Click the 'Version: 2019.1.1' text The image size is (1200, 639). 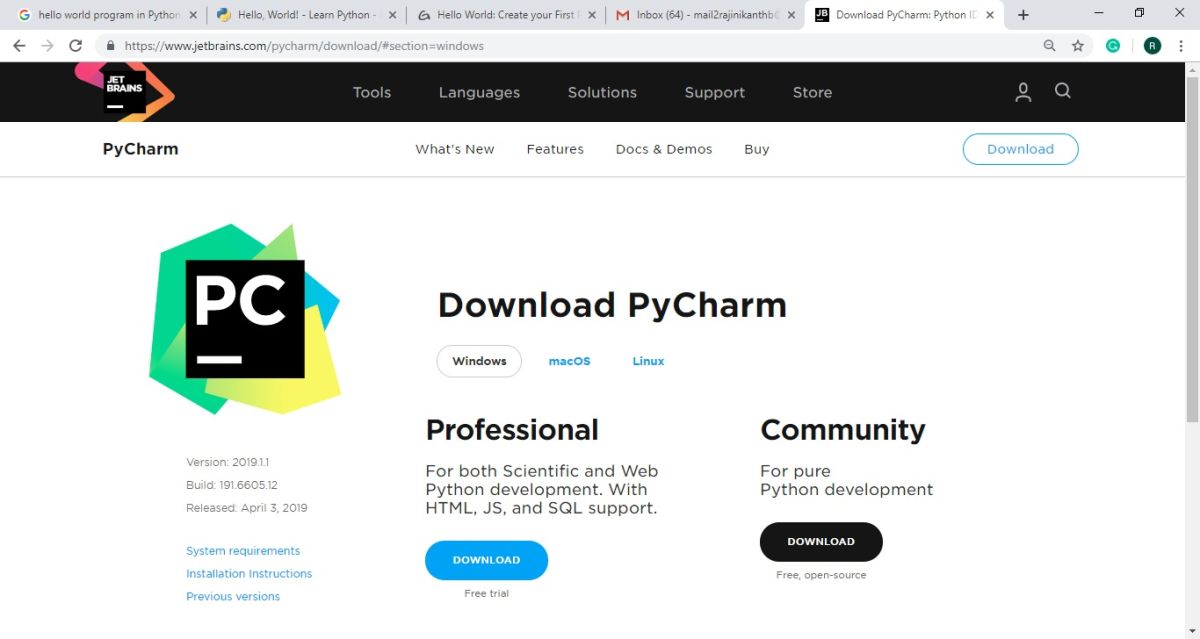tap(227, 463)
